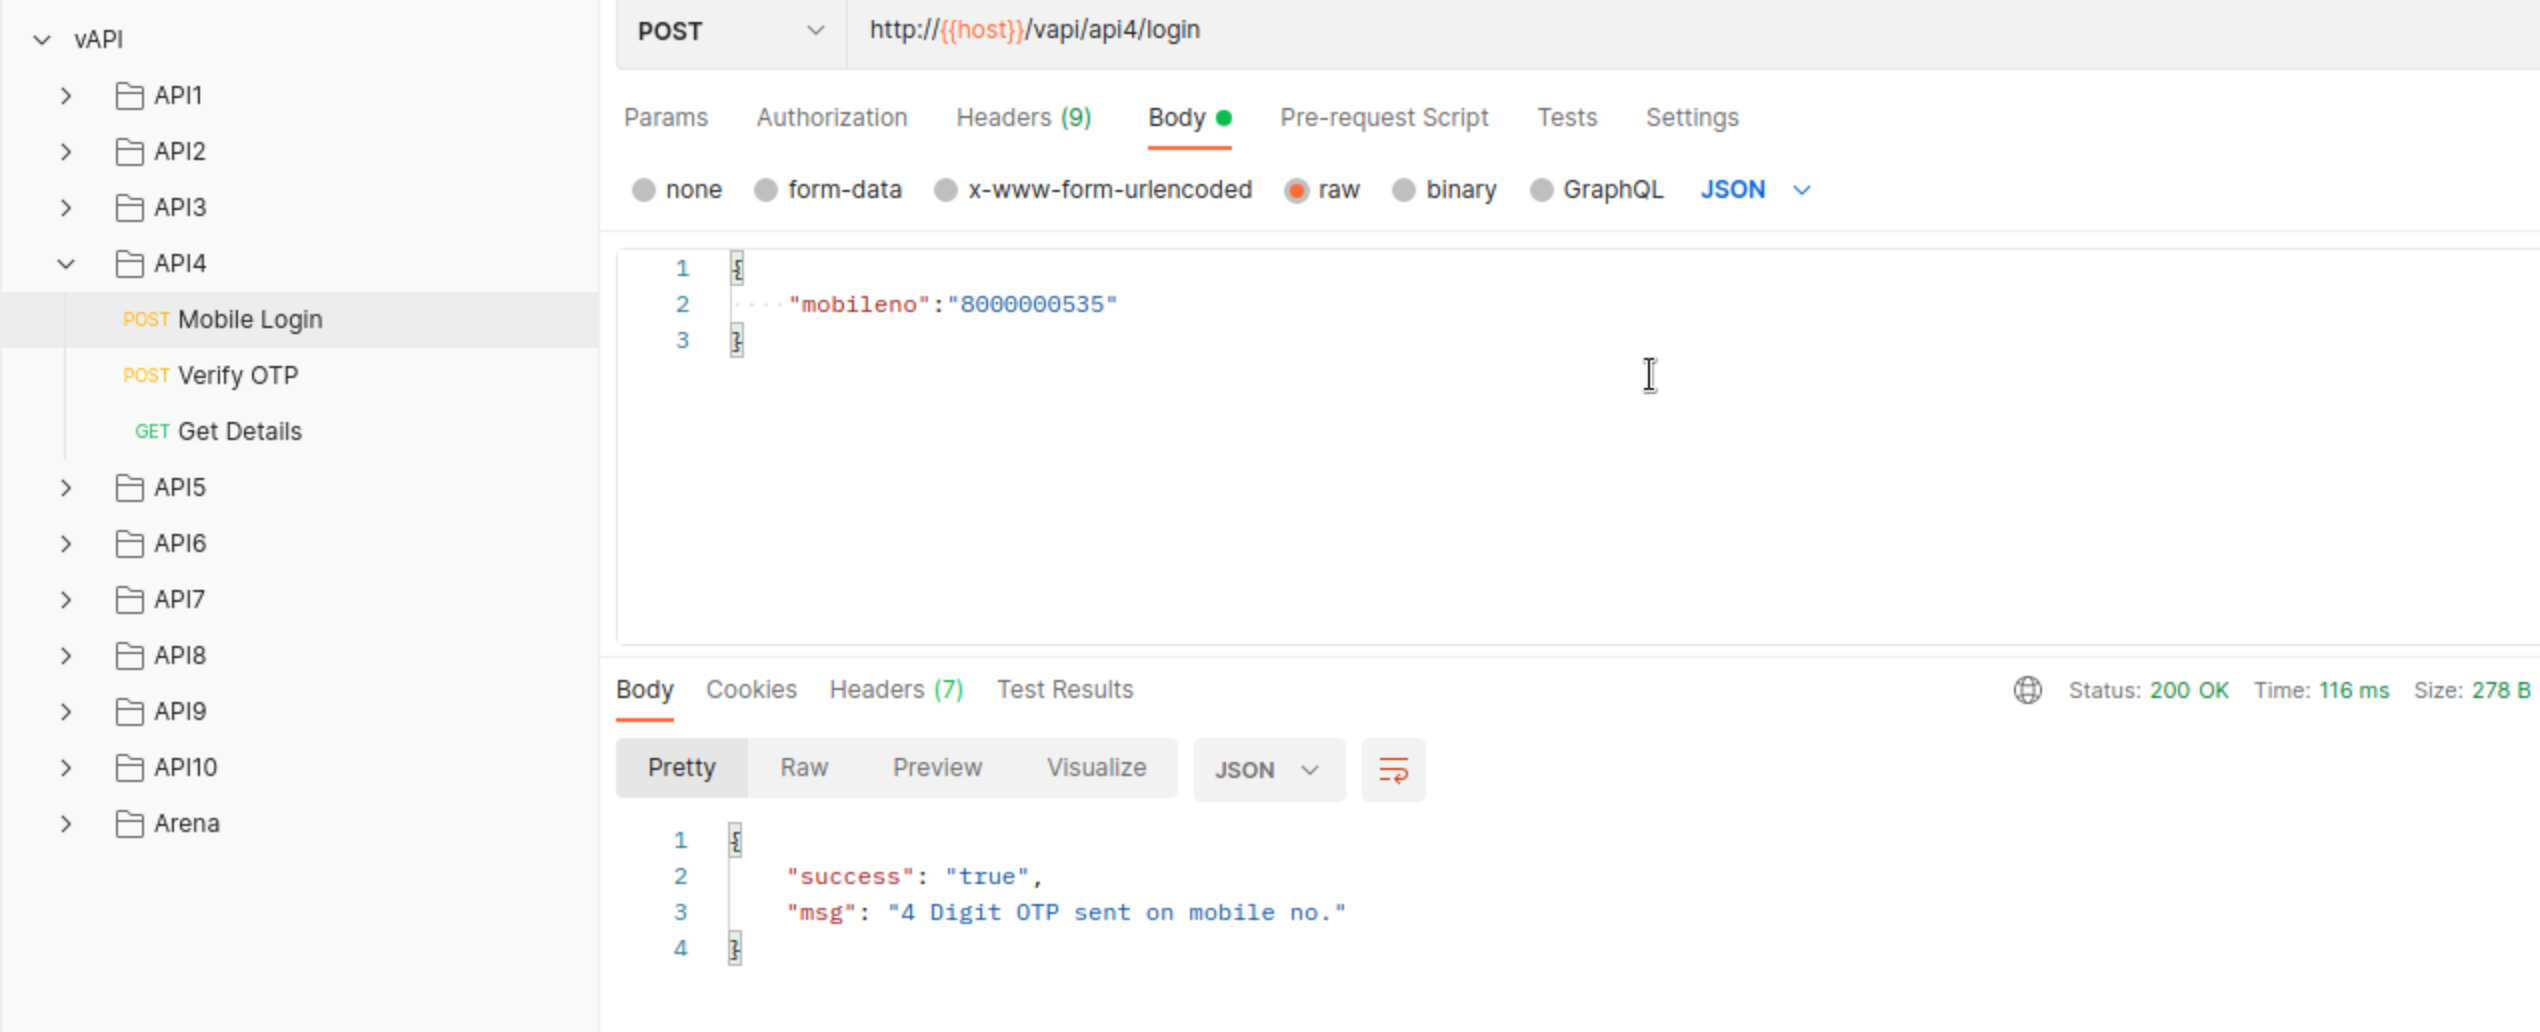
Task: Click the API8 folder icon
Action: click(x=129, y=656)
